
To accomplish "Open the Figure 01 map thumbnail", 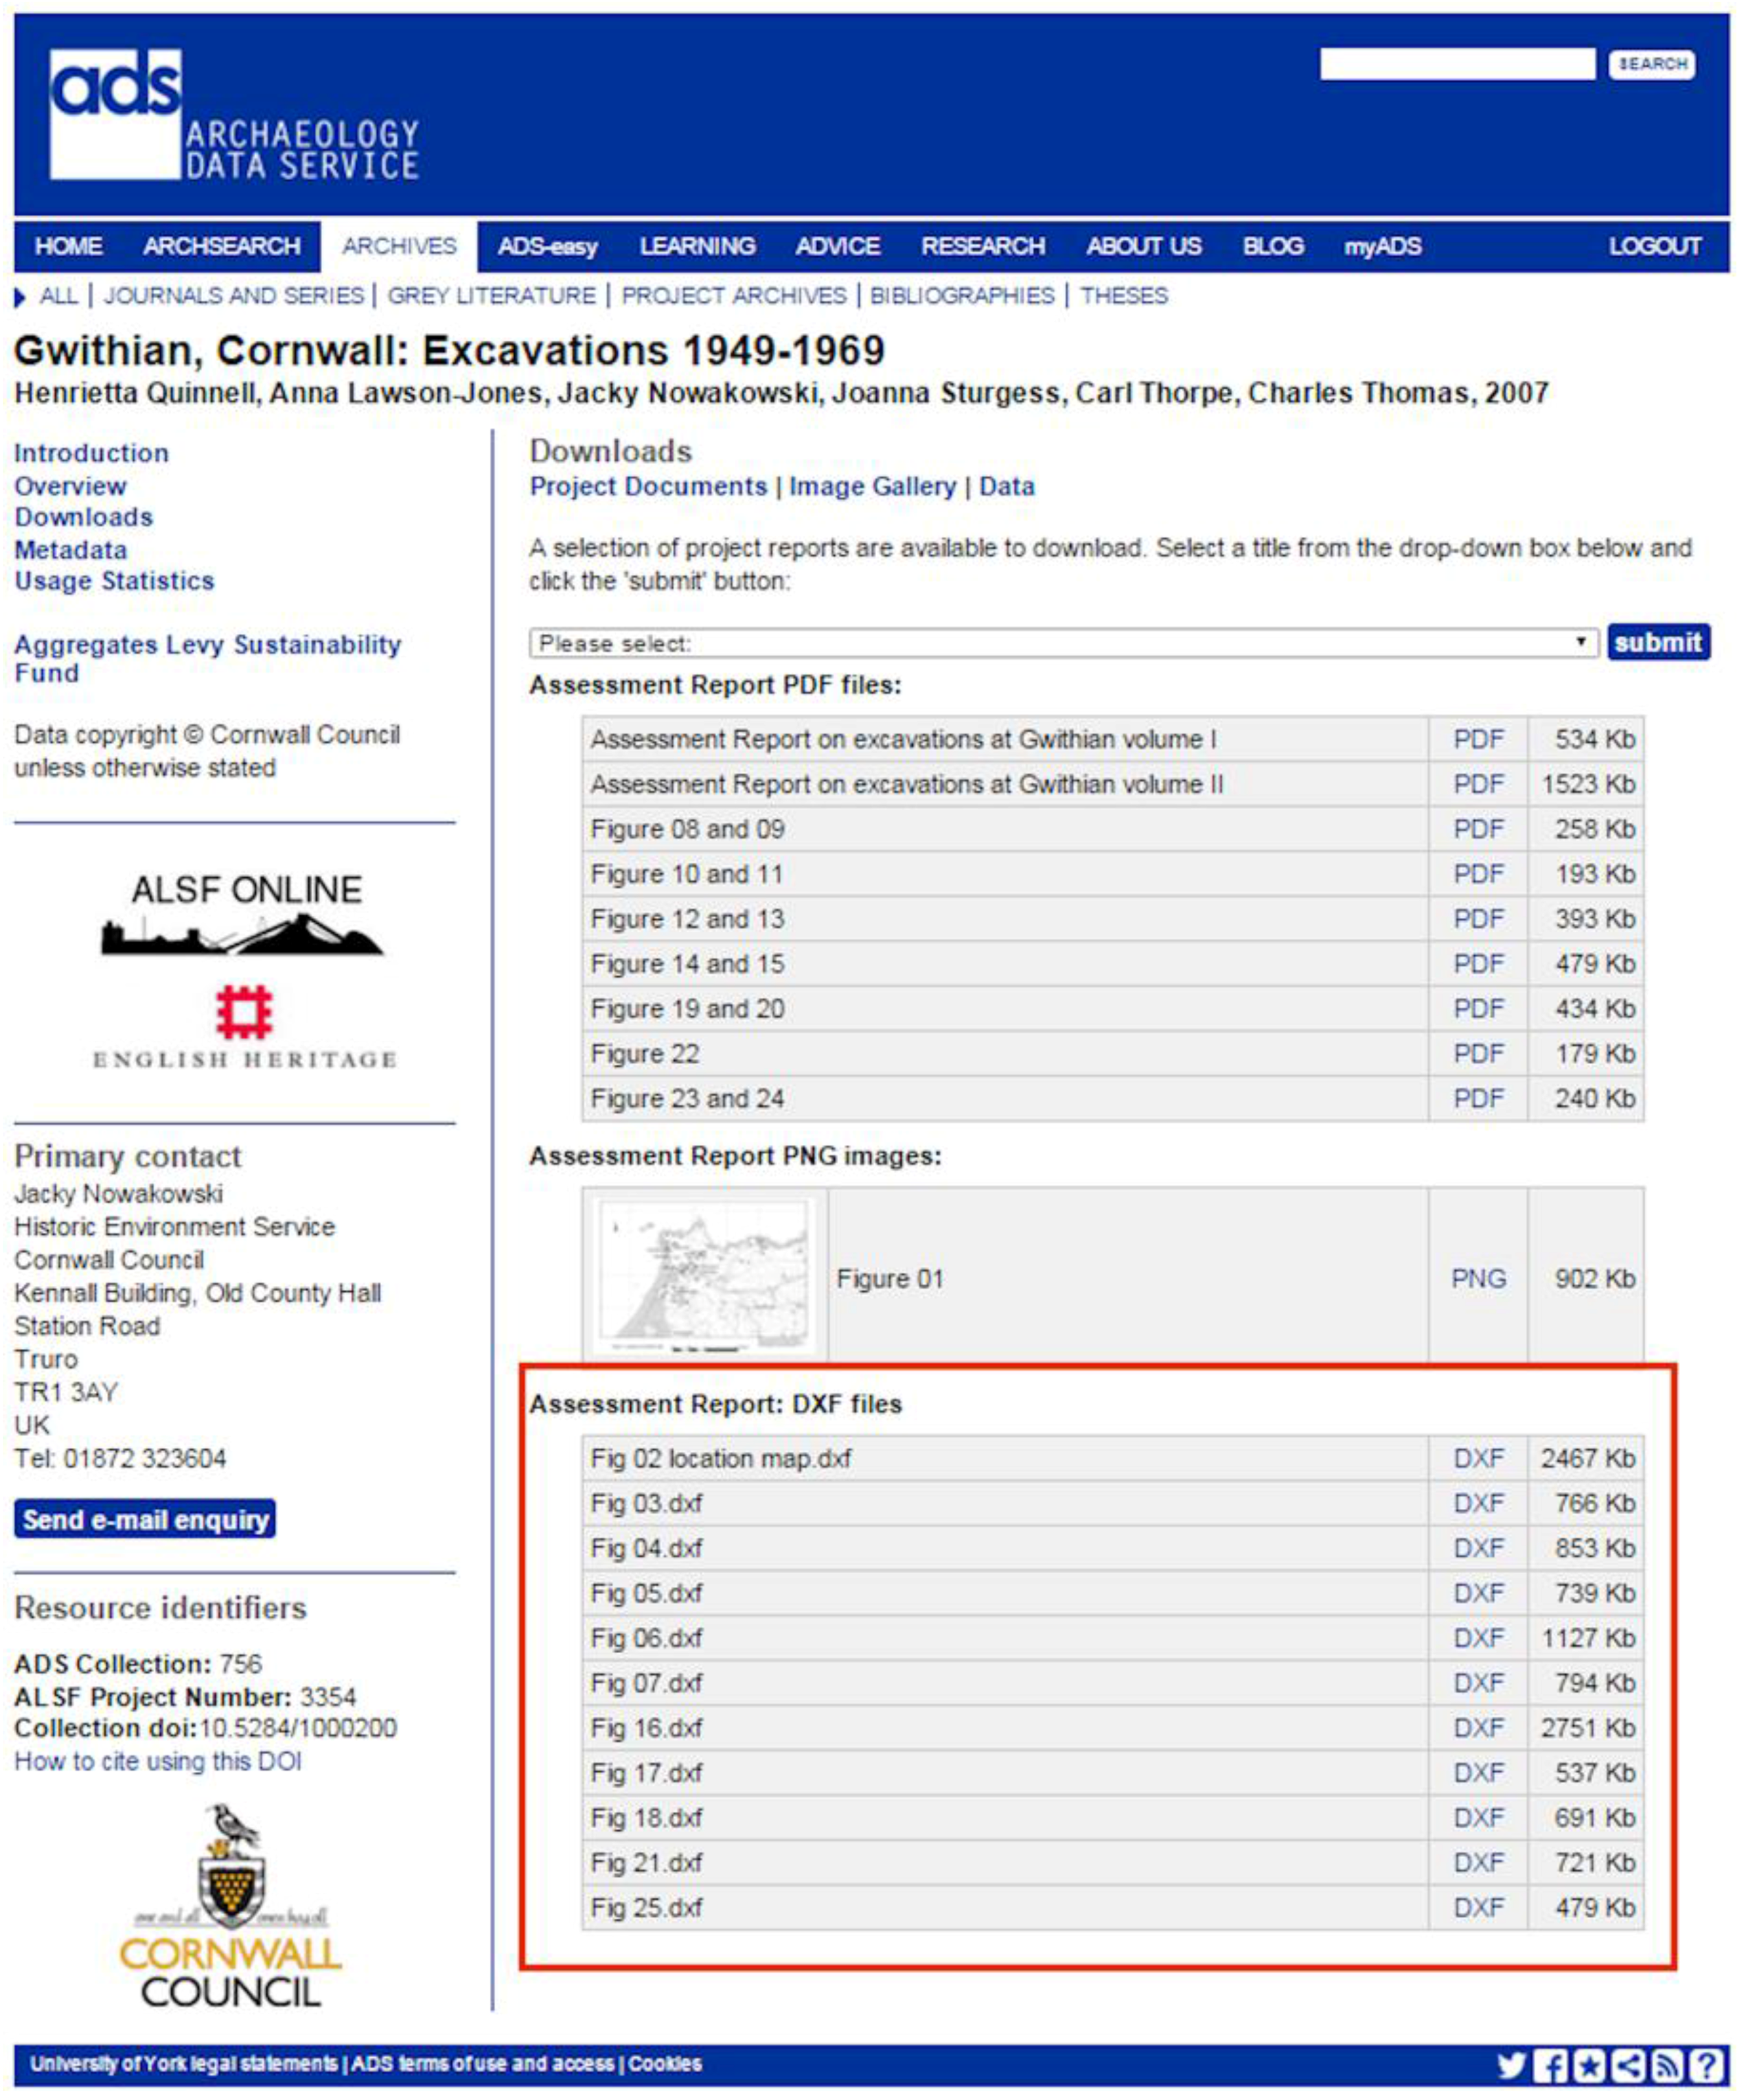I will (x=705, y=1277).
